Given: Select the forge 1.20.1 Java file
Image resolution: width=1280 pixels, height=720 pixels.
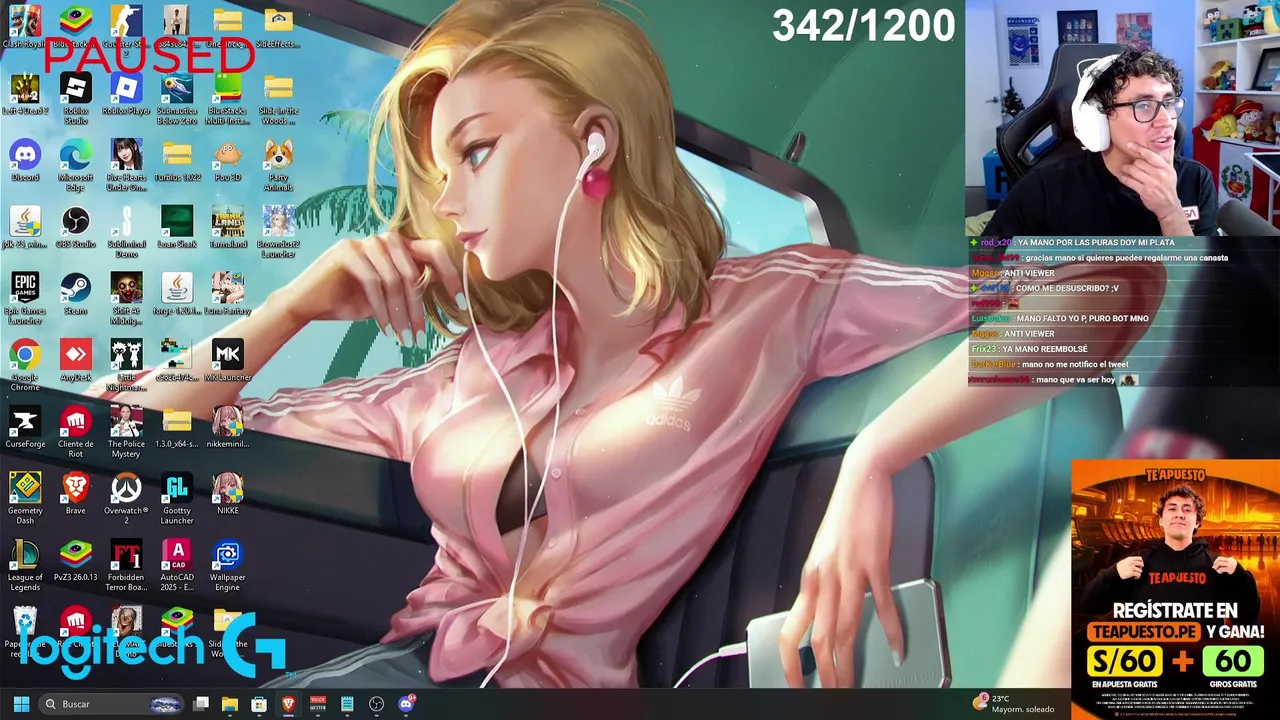Looking at the screenshot, I should [177, 294].
